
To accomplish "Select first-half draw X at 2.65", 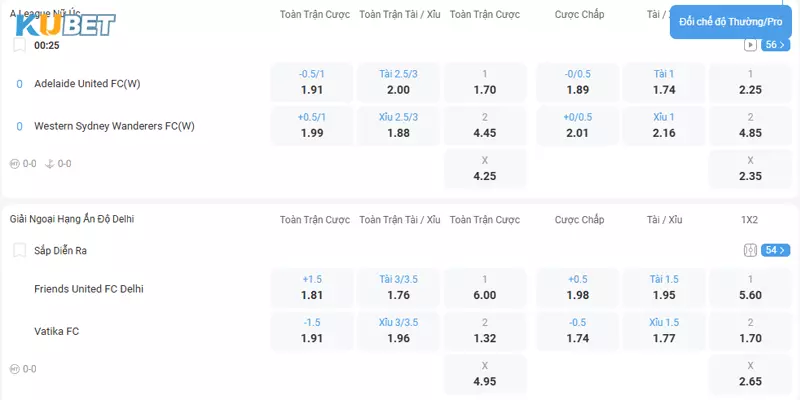I will [x=749, y=374].
